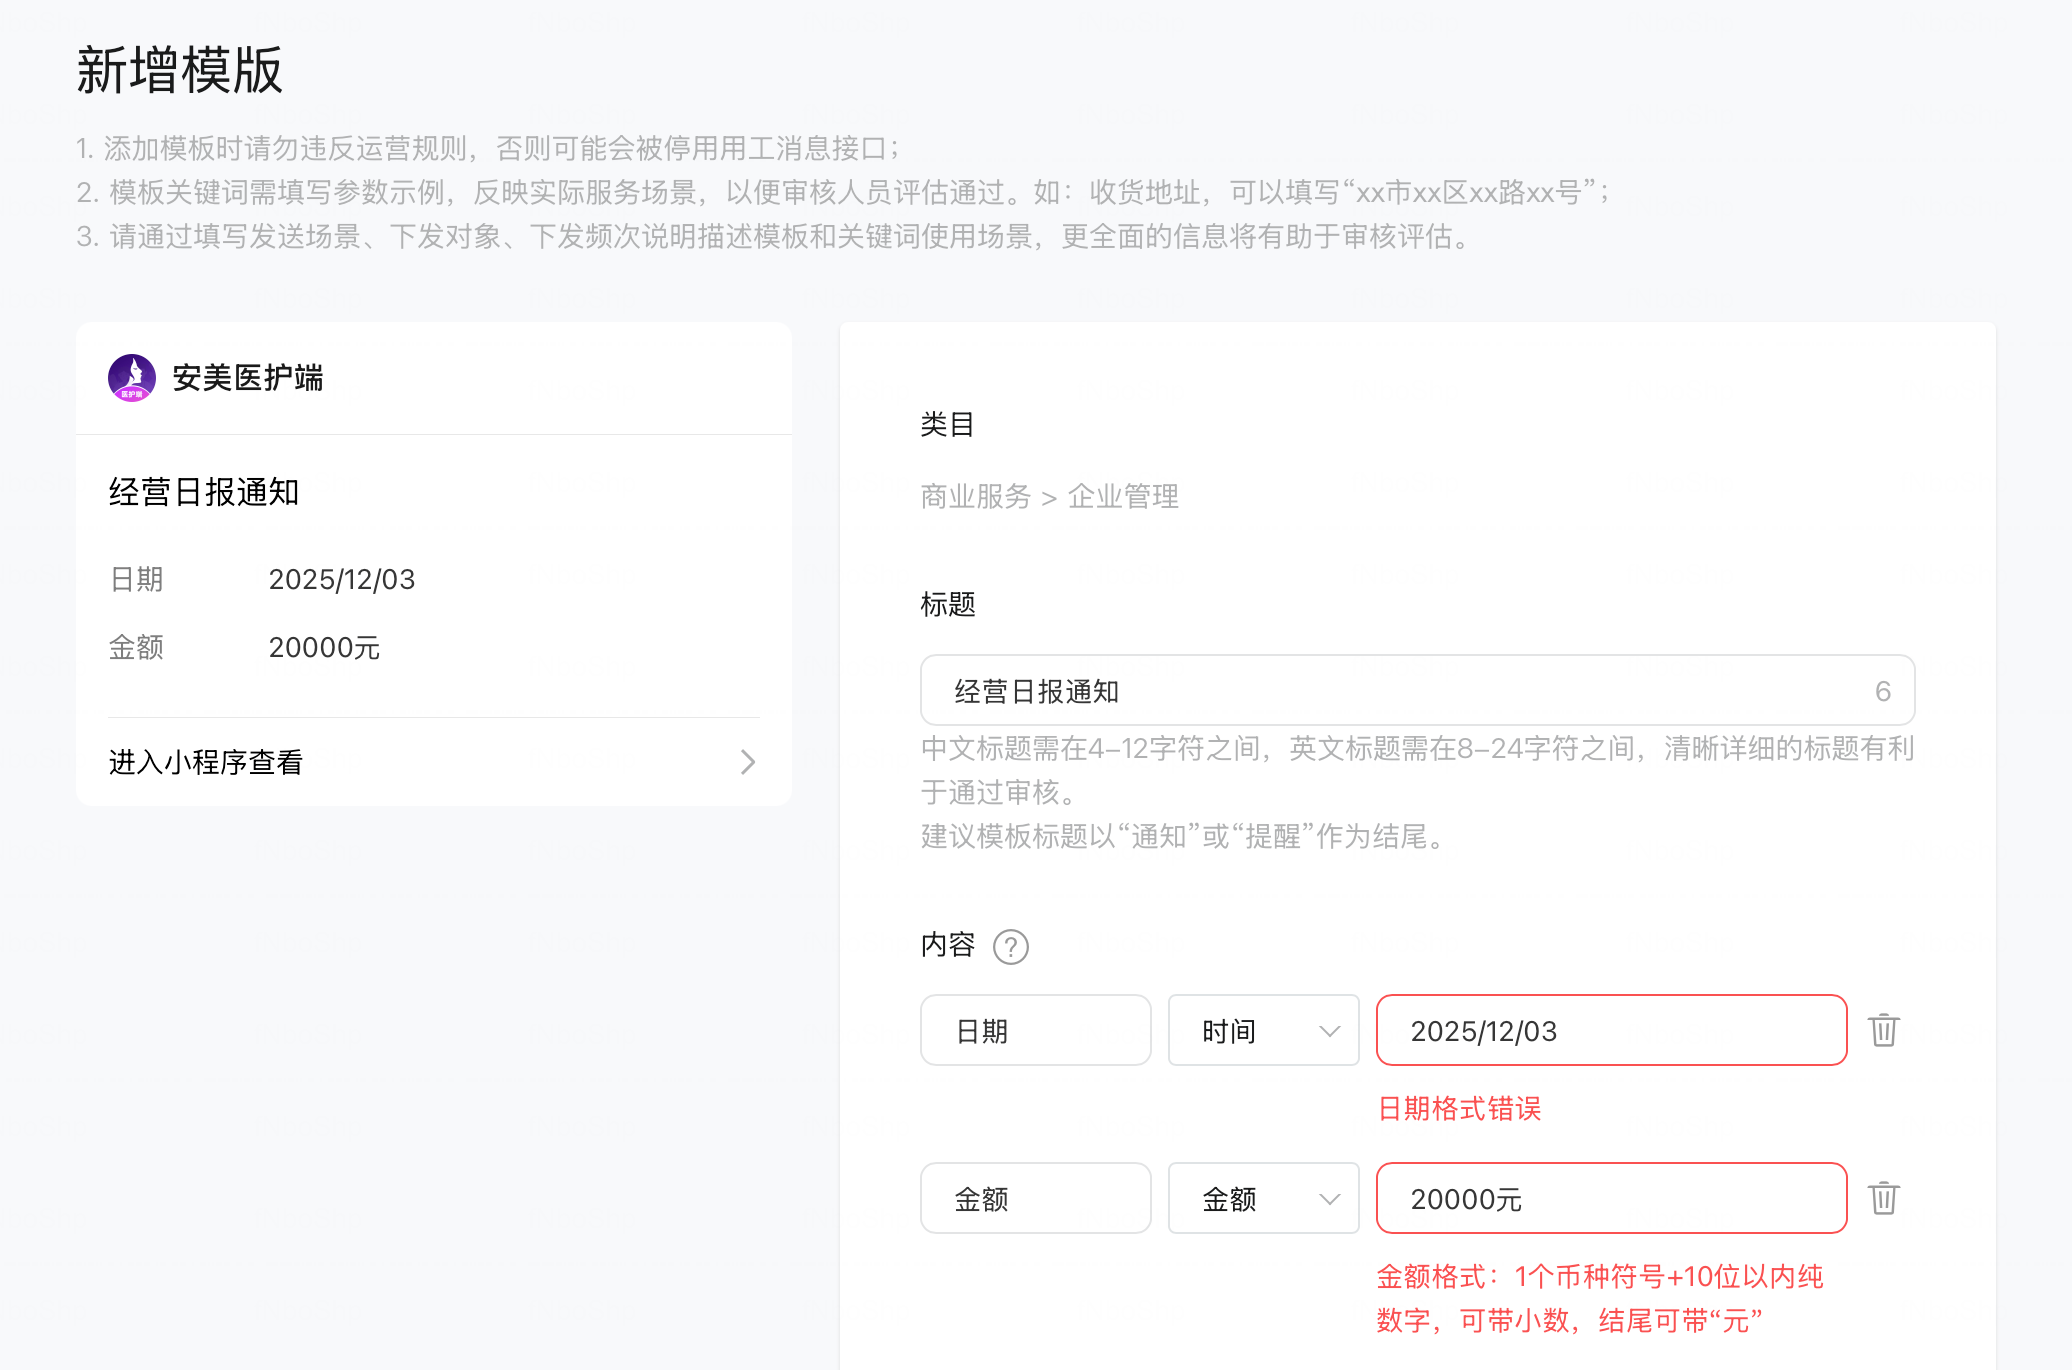Click the 商业服务 > 企业管理 category text
This screenshot has width=2072, height=1370.
click(x=1049, y=496)
